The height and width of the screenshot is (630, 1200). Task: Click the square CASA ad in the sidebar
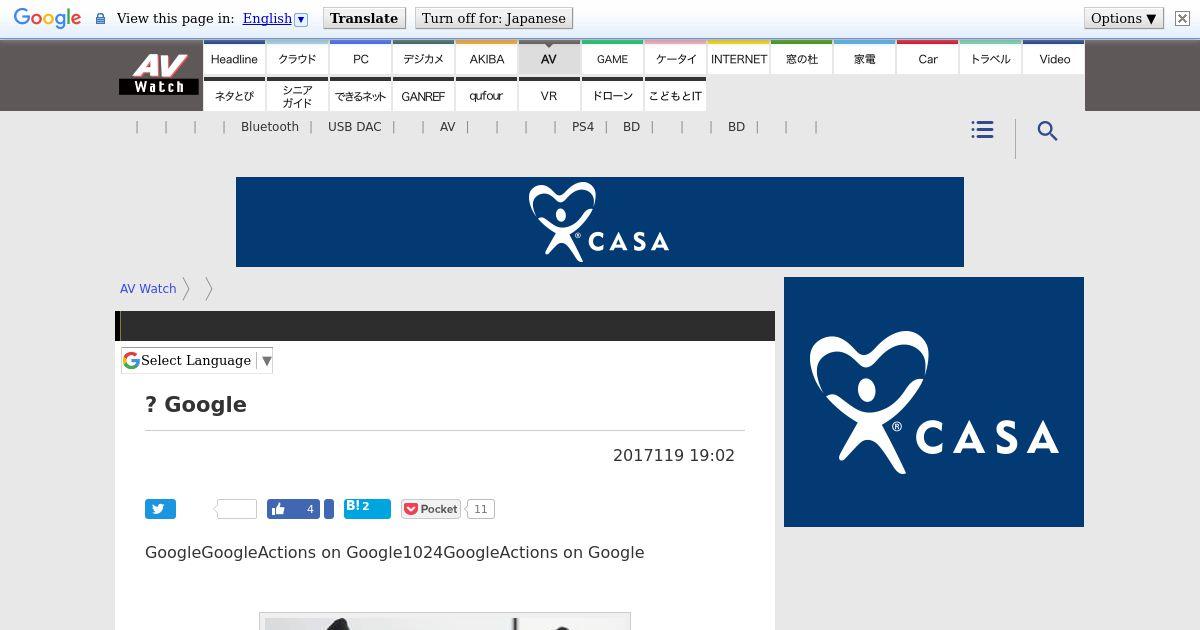click(x=934, y=402)
